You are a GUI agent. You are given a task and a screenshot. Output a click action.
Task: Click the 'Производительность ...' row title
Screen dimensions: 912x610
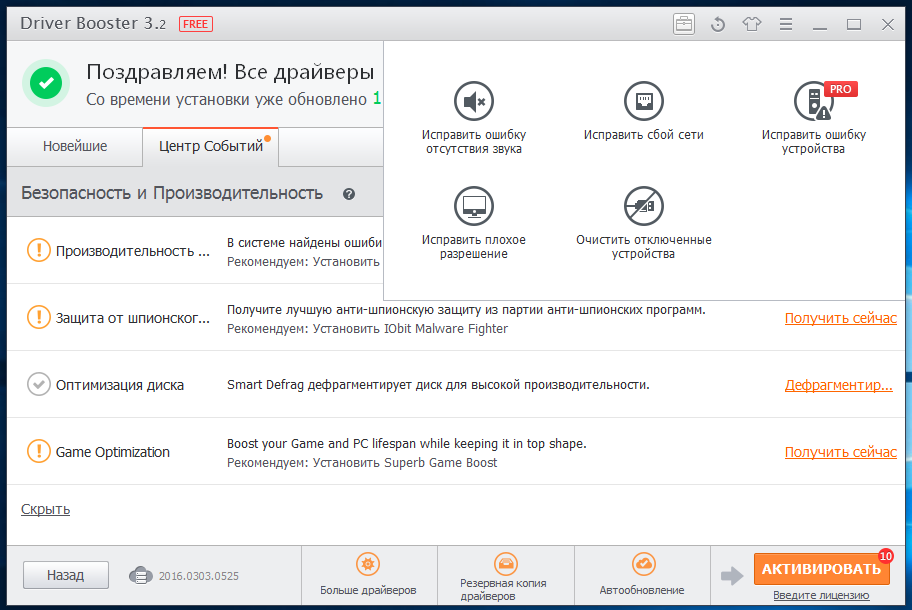(133, 251)
